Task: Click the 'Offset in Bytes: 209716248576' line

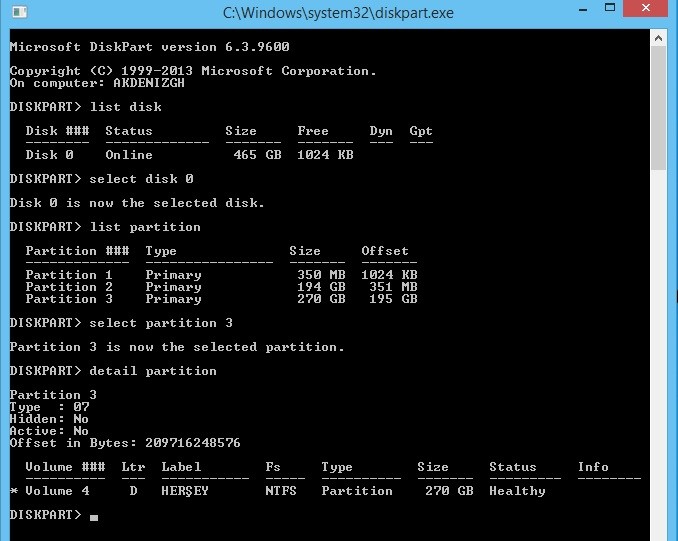Action: [125, 443]
